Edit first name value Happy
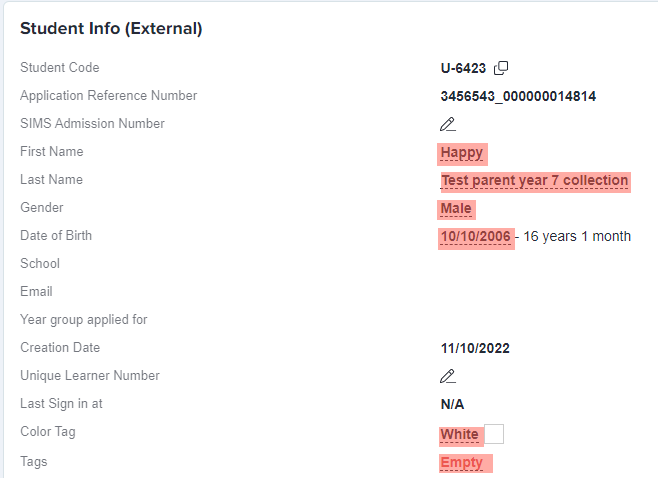Screen dimensions: 658x478 click(462, 153)
